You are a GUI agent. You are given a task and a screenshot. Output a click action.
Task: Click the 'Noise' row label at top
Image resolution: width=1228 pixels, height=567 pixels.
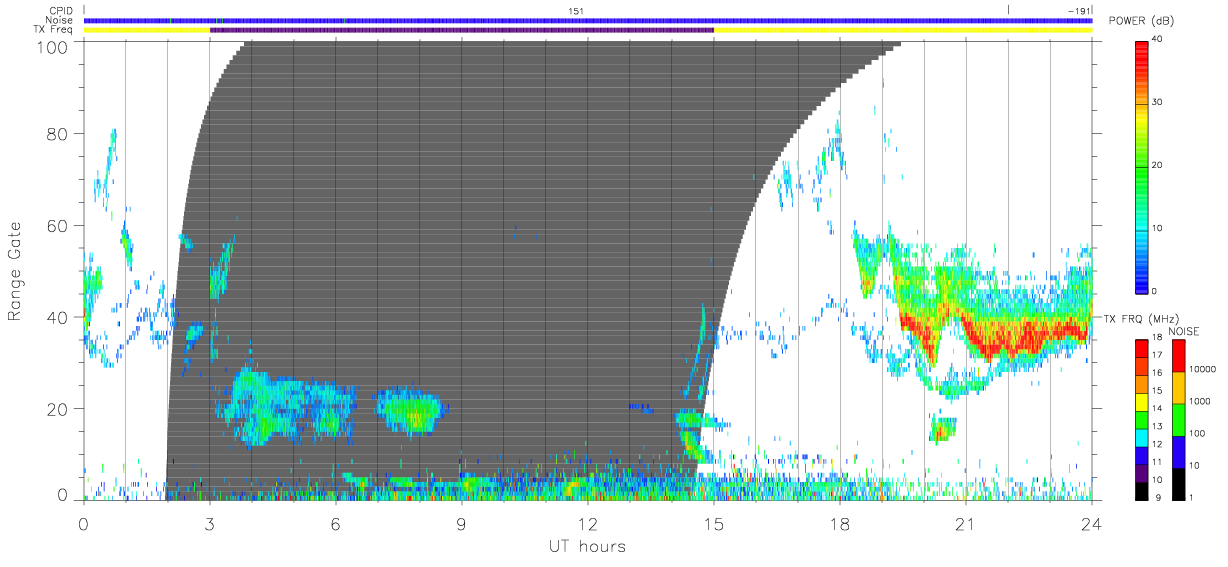[61, 20]
